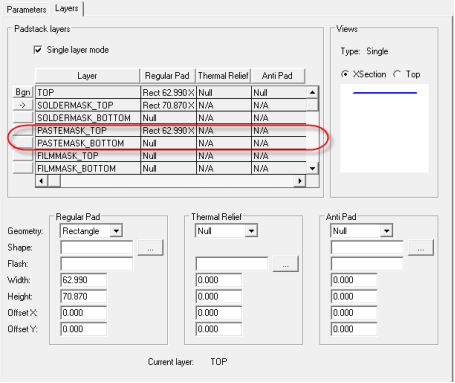This screenshot has width=455, height=383.
Task: Click the Regular Pad Shape input field
Action: point(97,248)
